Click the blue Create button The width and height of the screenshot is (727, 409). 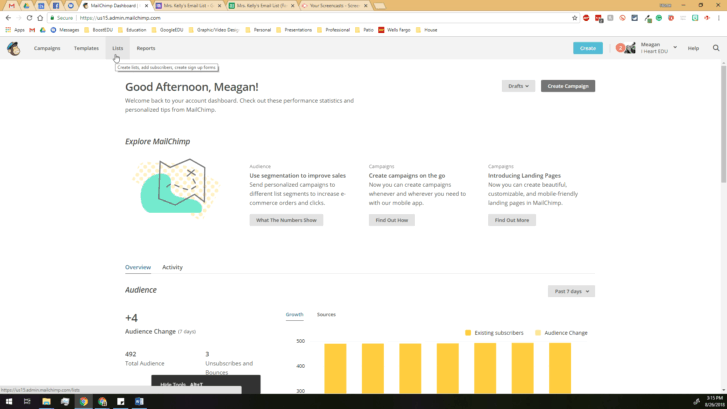pos(588,48)
